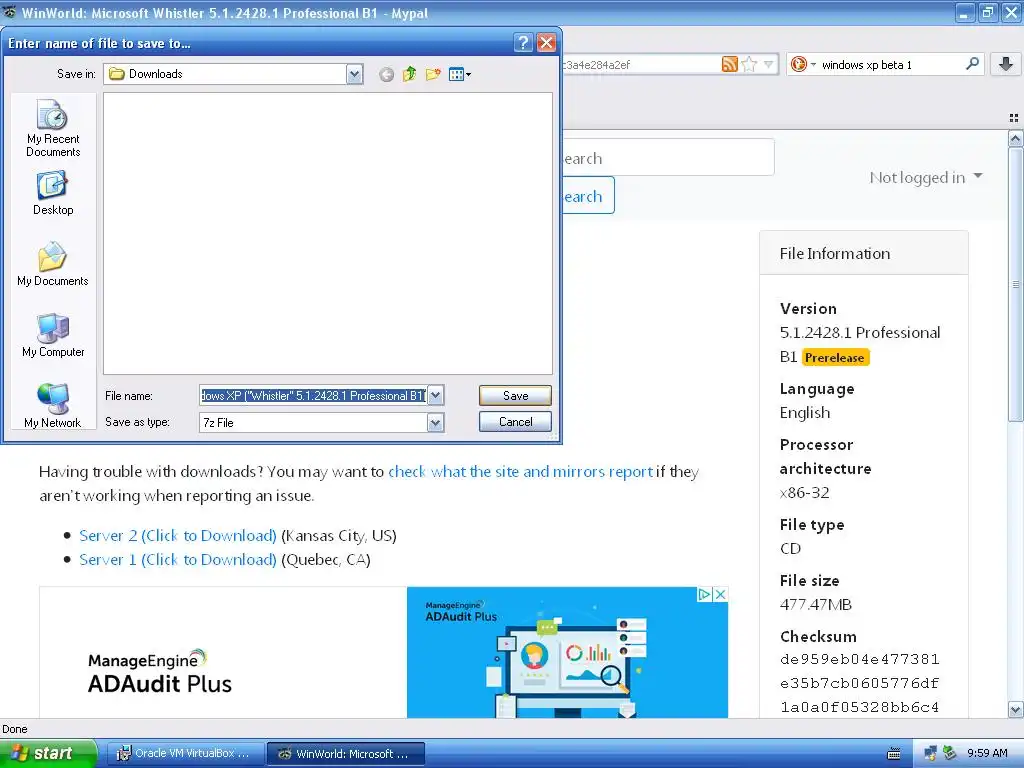The height and width of the screenshot is (768, 1024).
Task: Click the magnifier search icon in browser
Action: [972, 64]
